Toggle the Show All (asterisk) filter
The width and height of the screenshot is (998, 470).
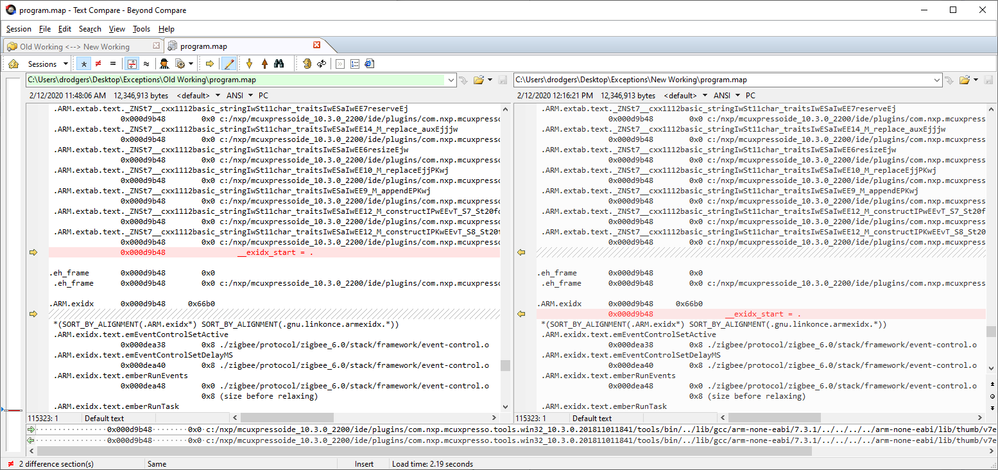[x=83, y=64]
